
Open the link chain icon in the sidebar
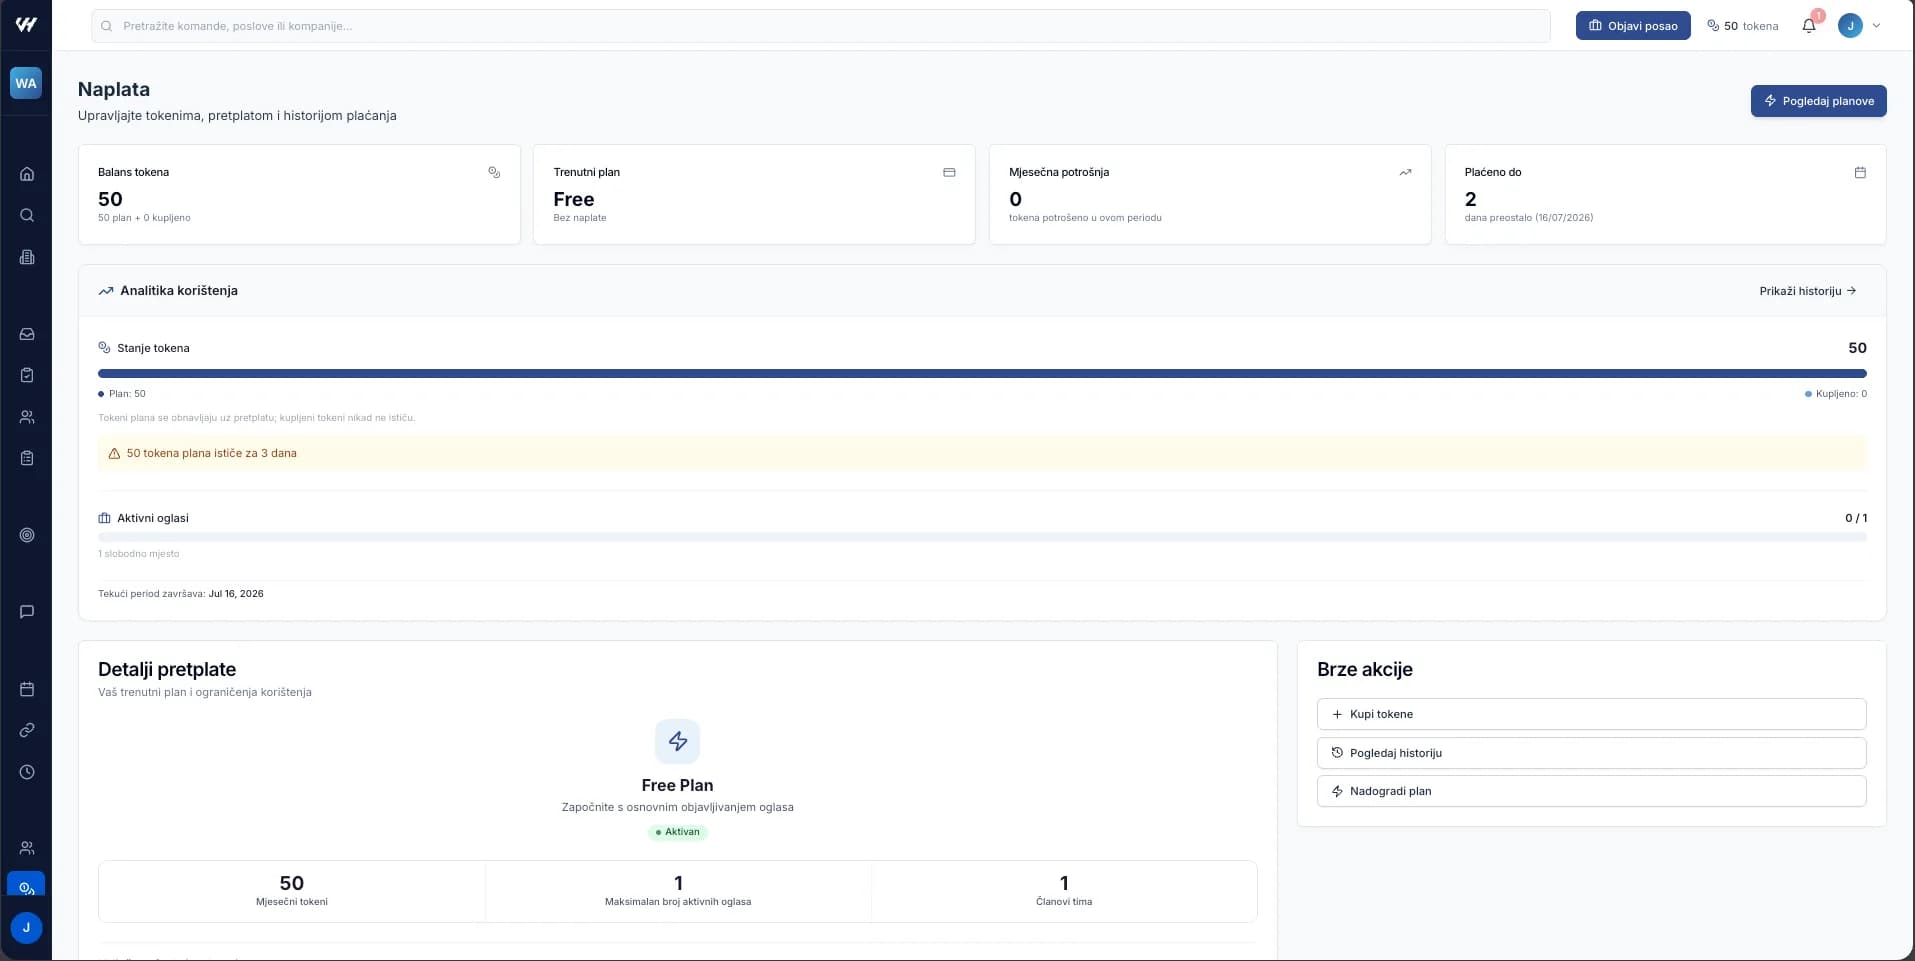pyautogui.click(x=27, y=730)
